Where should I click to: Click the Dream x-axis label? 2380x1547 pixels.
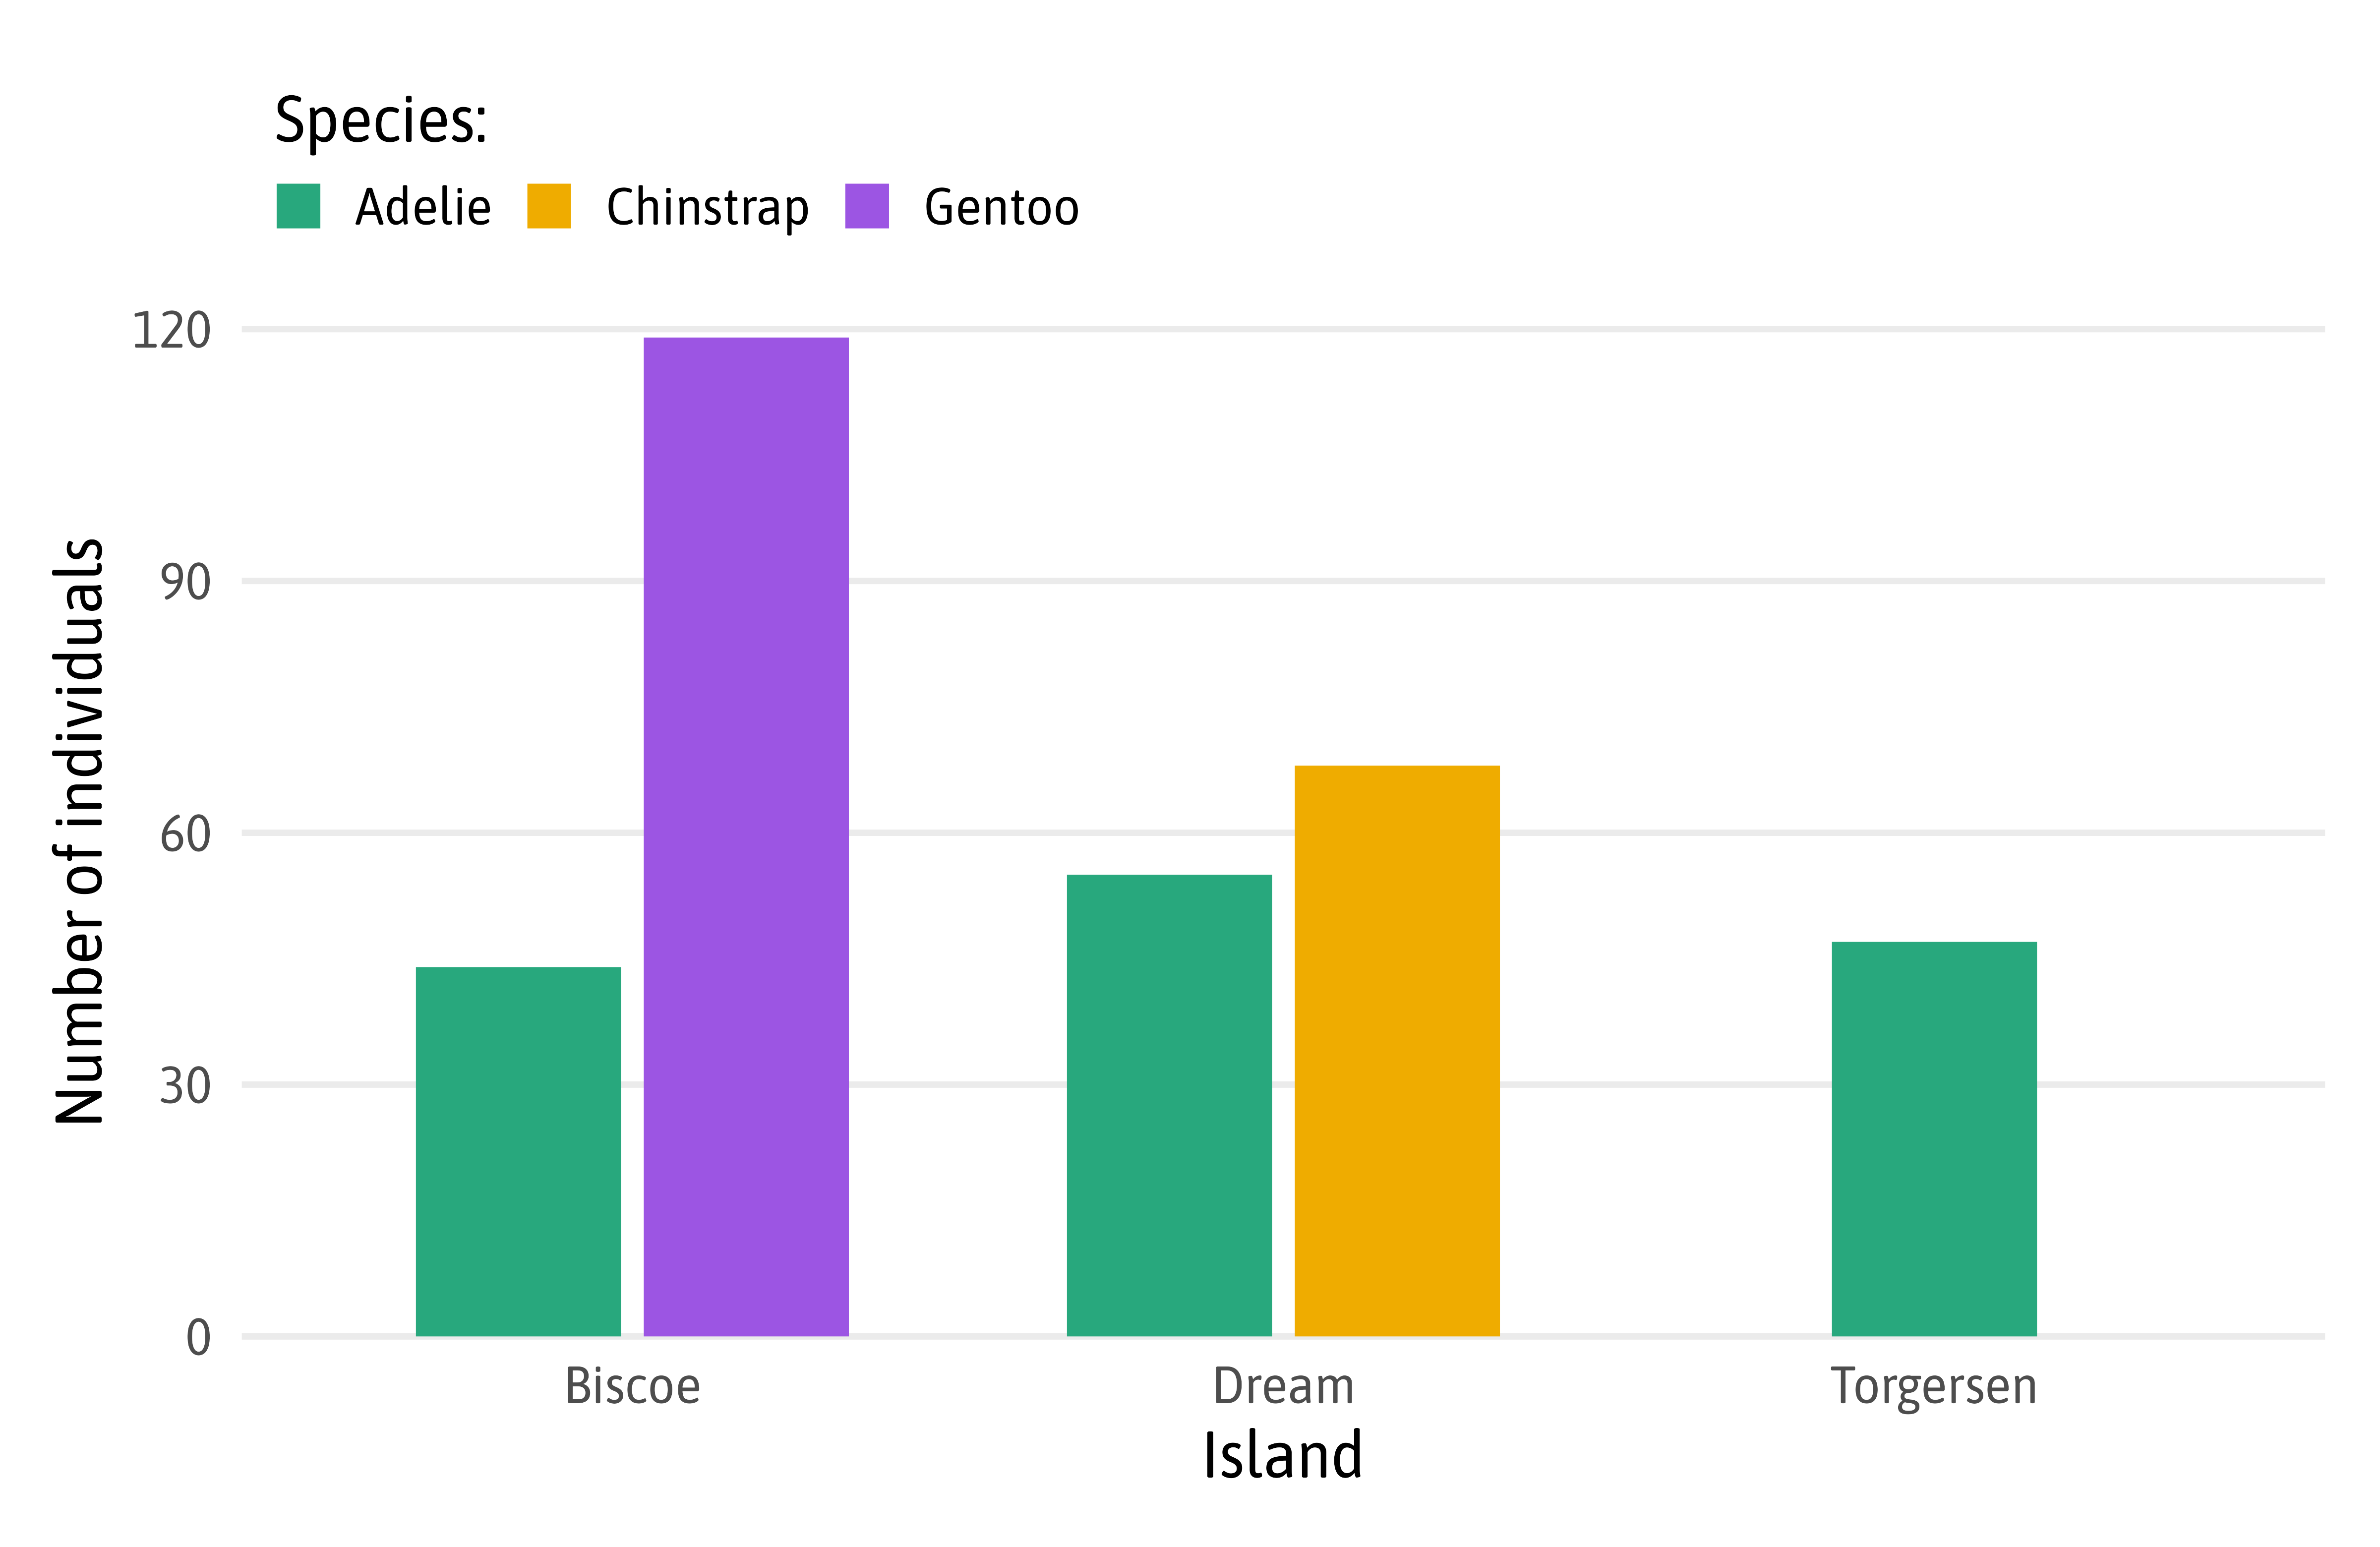click(x=1283, y=1386)
